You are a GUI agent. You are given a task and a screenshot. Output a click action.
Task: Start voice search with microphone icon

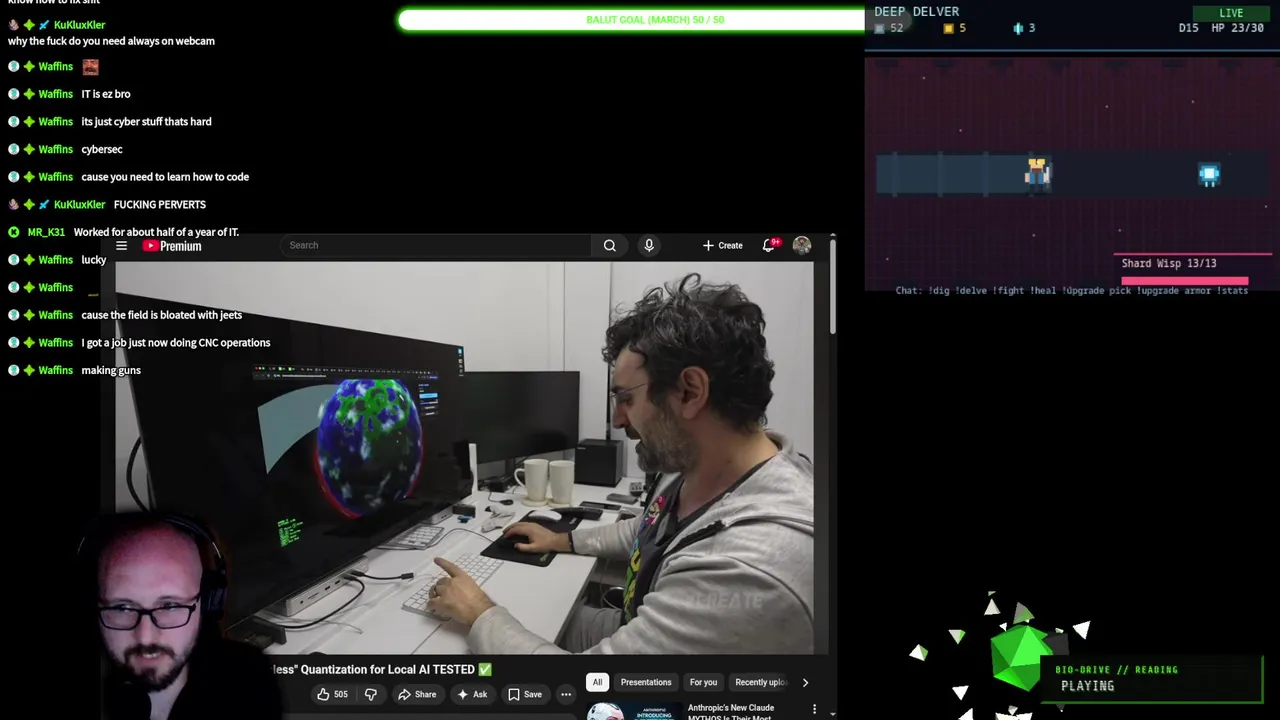point(649,245)
